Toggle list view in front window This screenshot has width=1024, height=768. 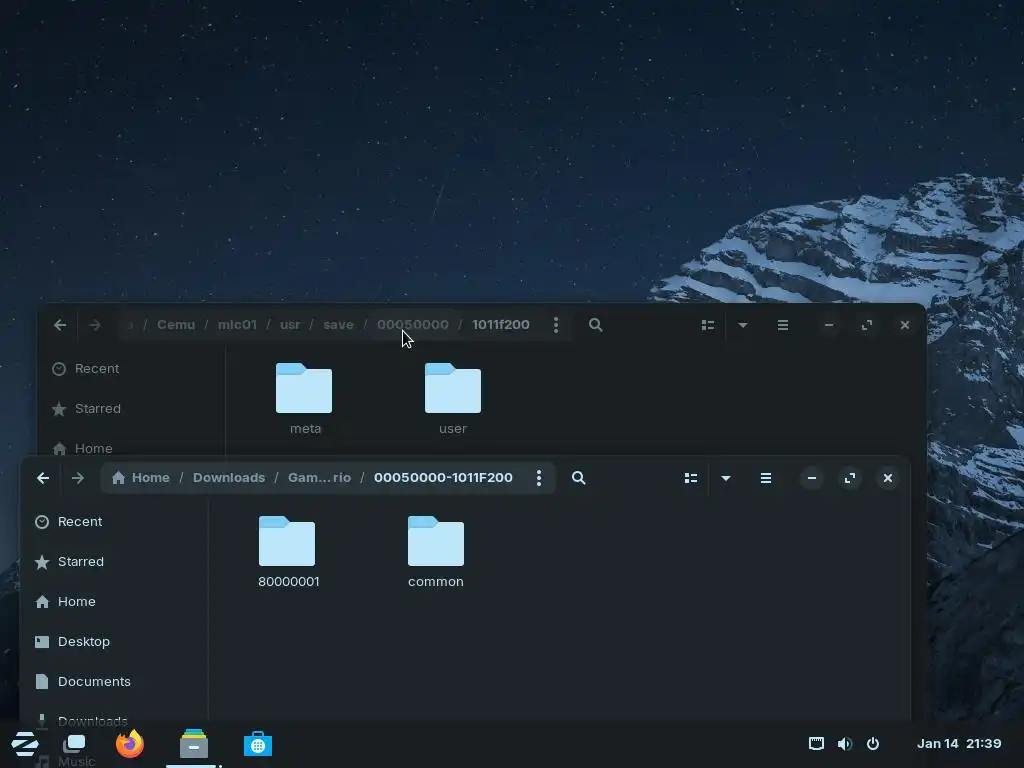click(691, 478)
